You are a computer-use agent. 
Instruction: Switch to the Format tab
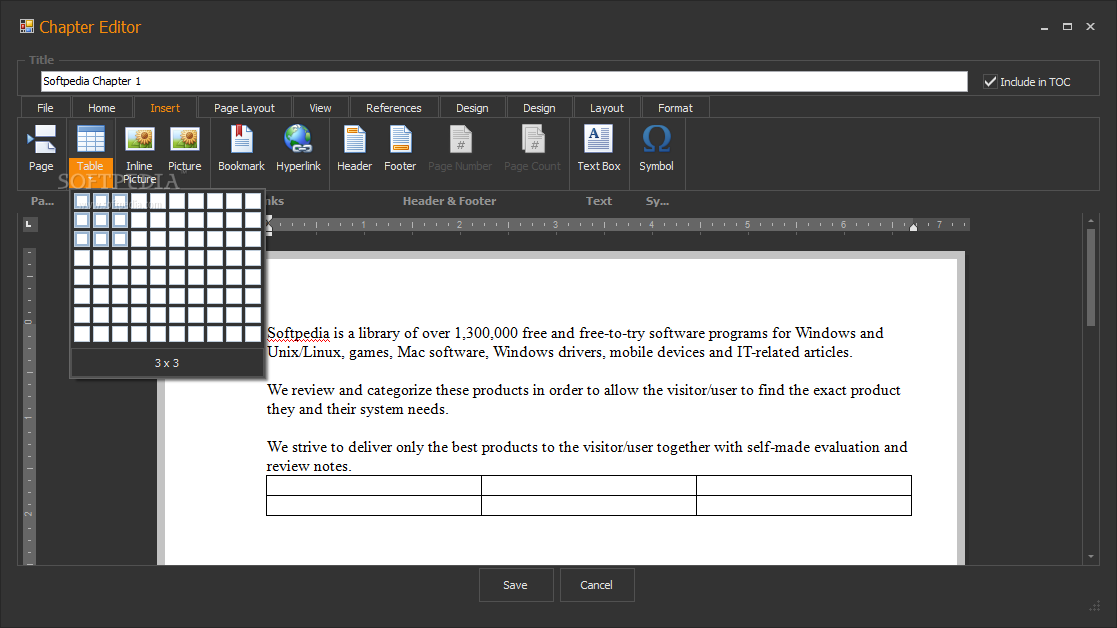point(675,108)
